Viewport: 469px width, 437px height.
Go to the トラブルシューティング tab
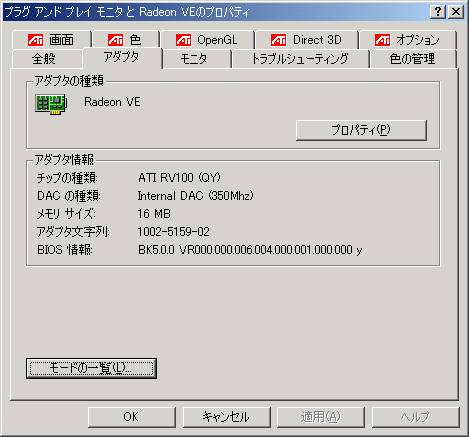(x=300, y=59)
